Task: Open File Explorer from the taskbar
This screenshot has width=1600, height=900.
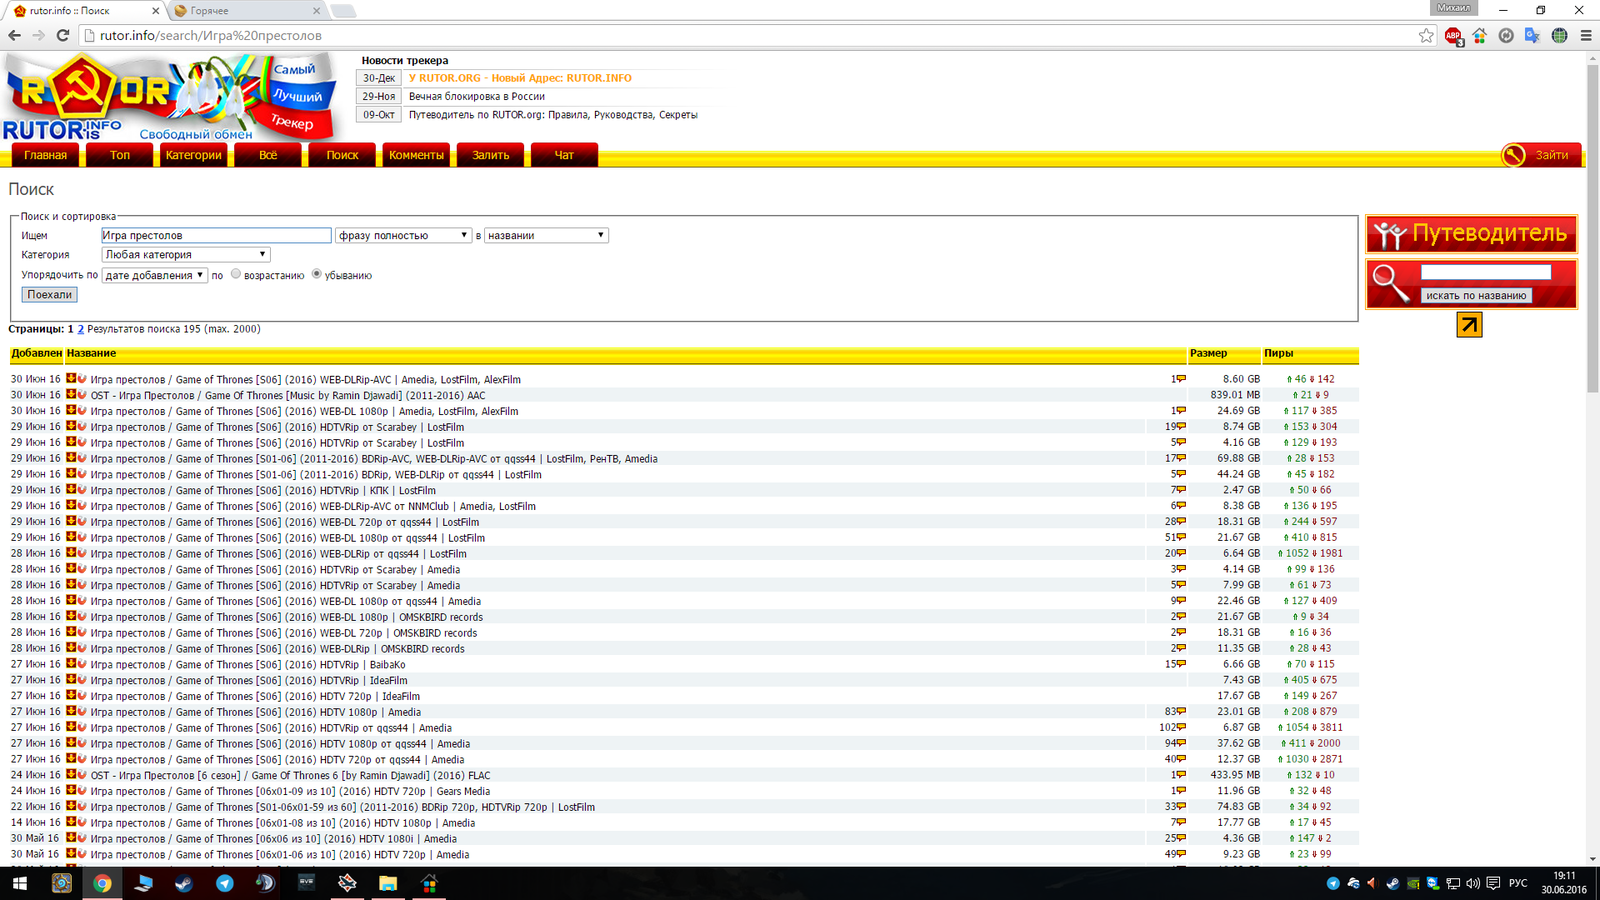Action: (x=388, y=883)
